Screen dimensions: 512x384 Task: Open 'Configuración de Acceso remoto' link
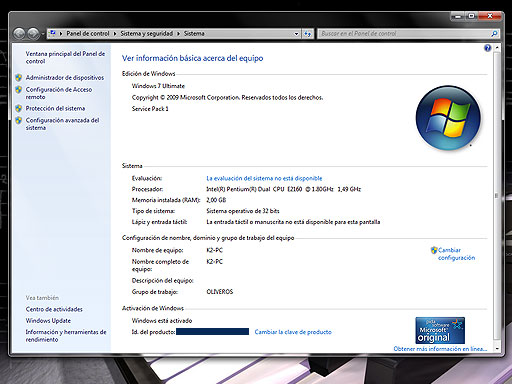point(59,93)
